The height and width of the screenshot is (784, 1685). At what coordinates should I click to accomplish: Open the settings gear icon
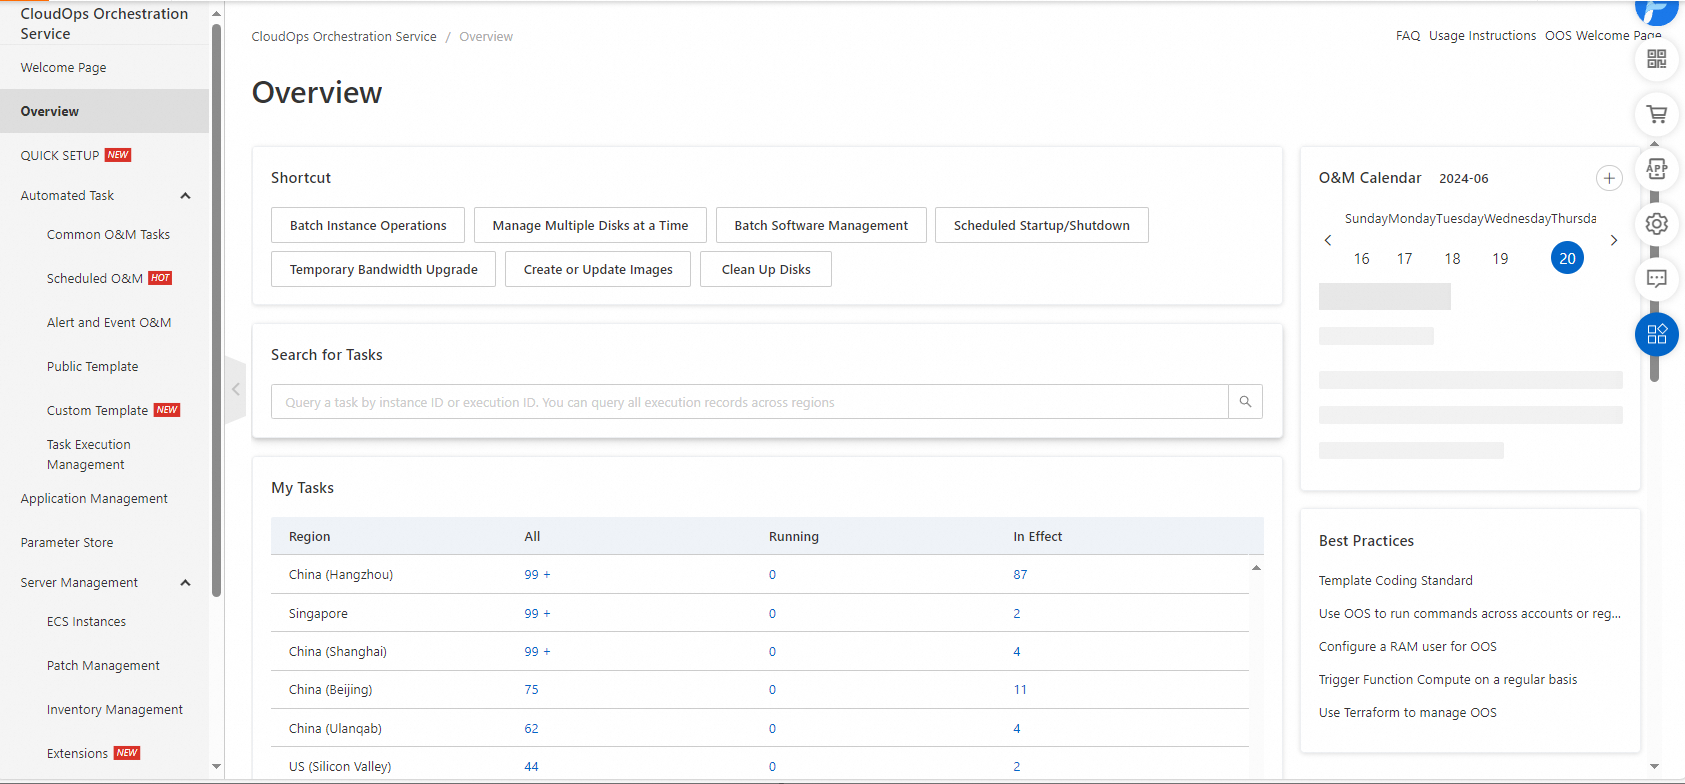click(1656, 224)
